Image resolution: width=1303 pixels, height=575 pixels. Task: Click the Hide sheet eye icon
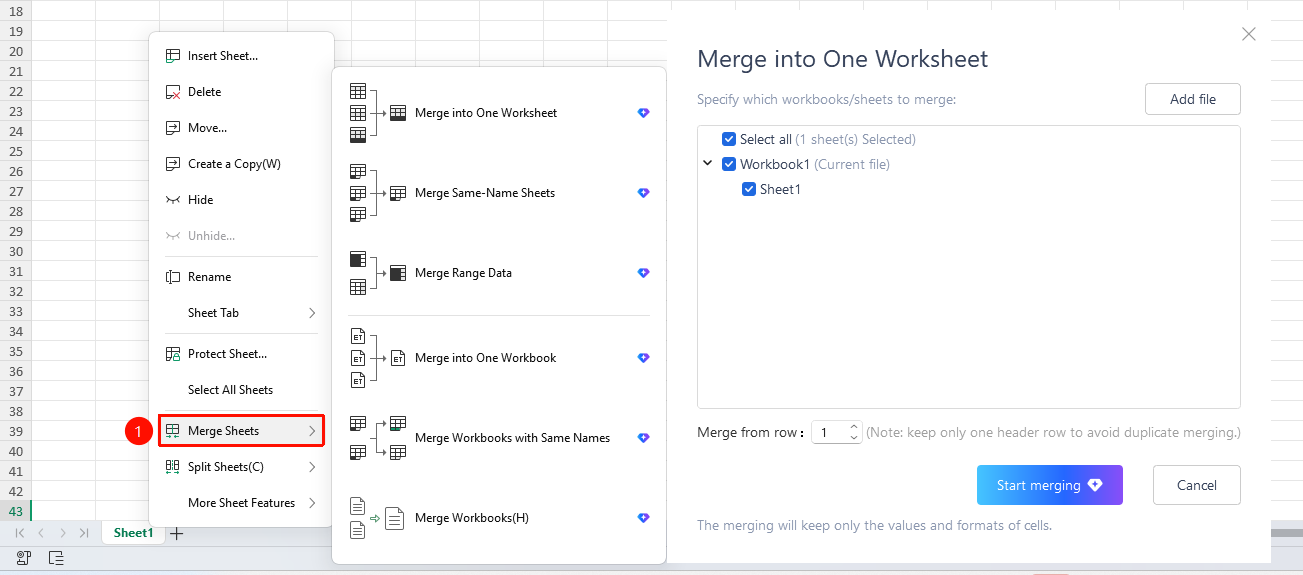pyautogui.click(x=172, y=200)
